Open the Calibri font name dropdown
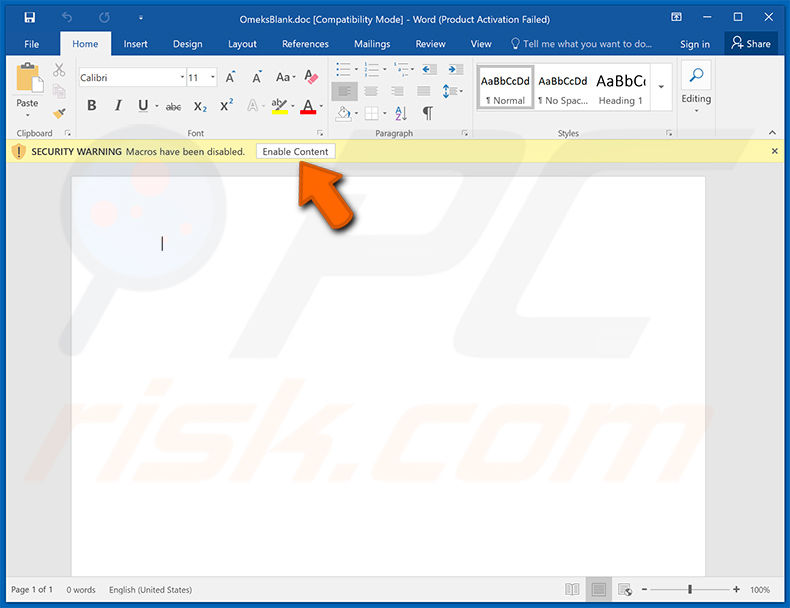This screenshot has width=790, height=608. tap(182, 78)
